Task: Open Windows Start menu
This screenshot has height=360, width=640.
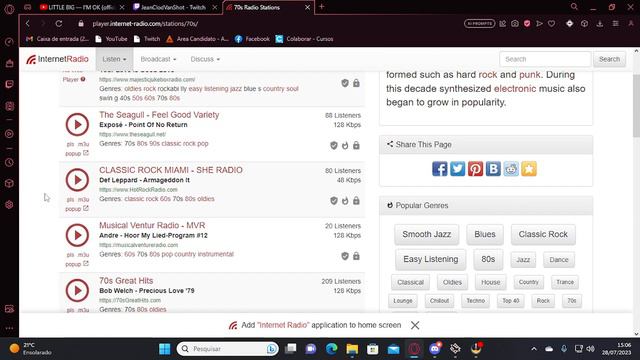Action: (164, 349)
